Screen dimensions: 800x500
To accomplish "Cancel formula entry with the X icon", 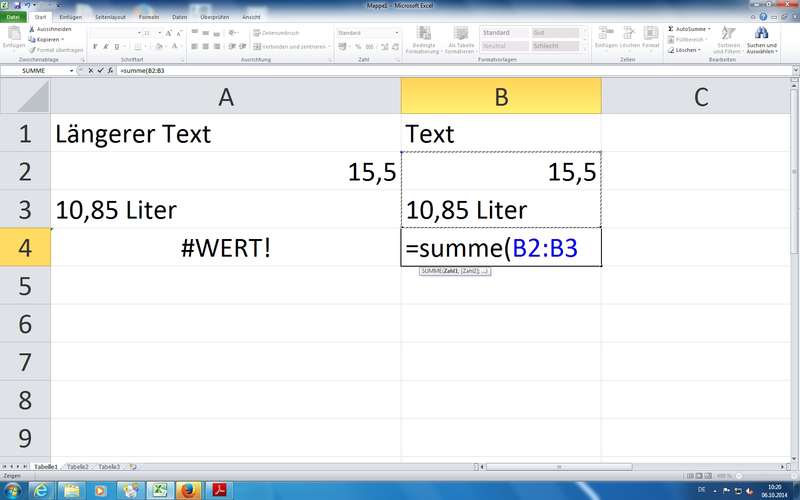I will click(90, 70).
